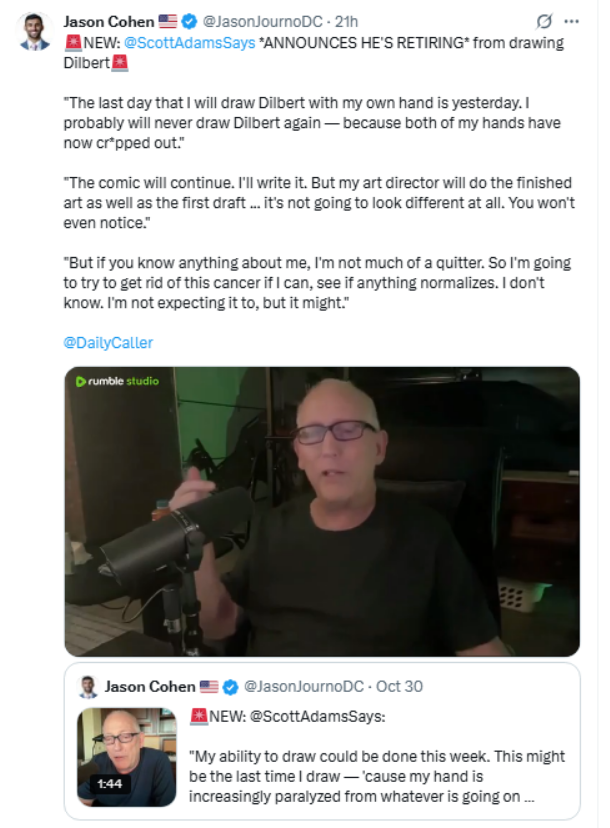Click the blue @ScottAdamsSays mention
Viewport: 610px width, 828px height.
coord(189,42)
